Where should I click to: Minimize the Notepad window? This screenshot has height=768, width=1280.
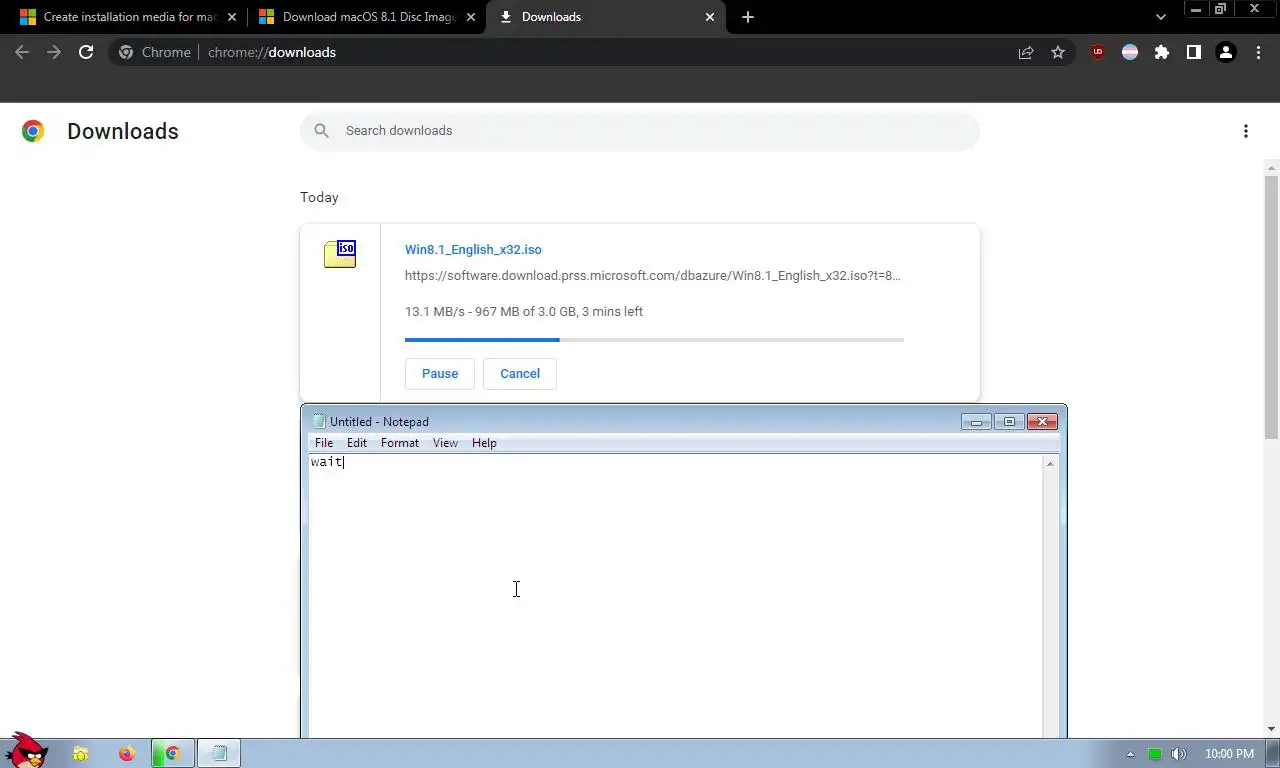pos(976,422)
